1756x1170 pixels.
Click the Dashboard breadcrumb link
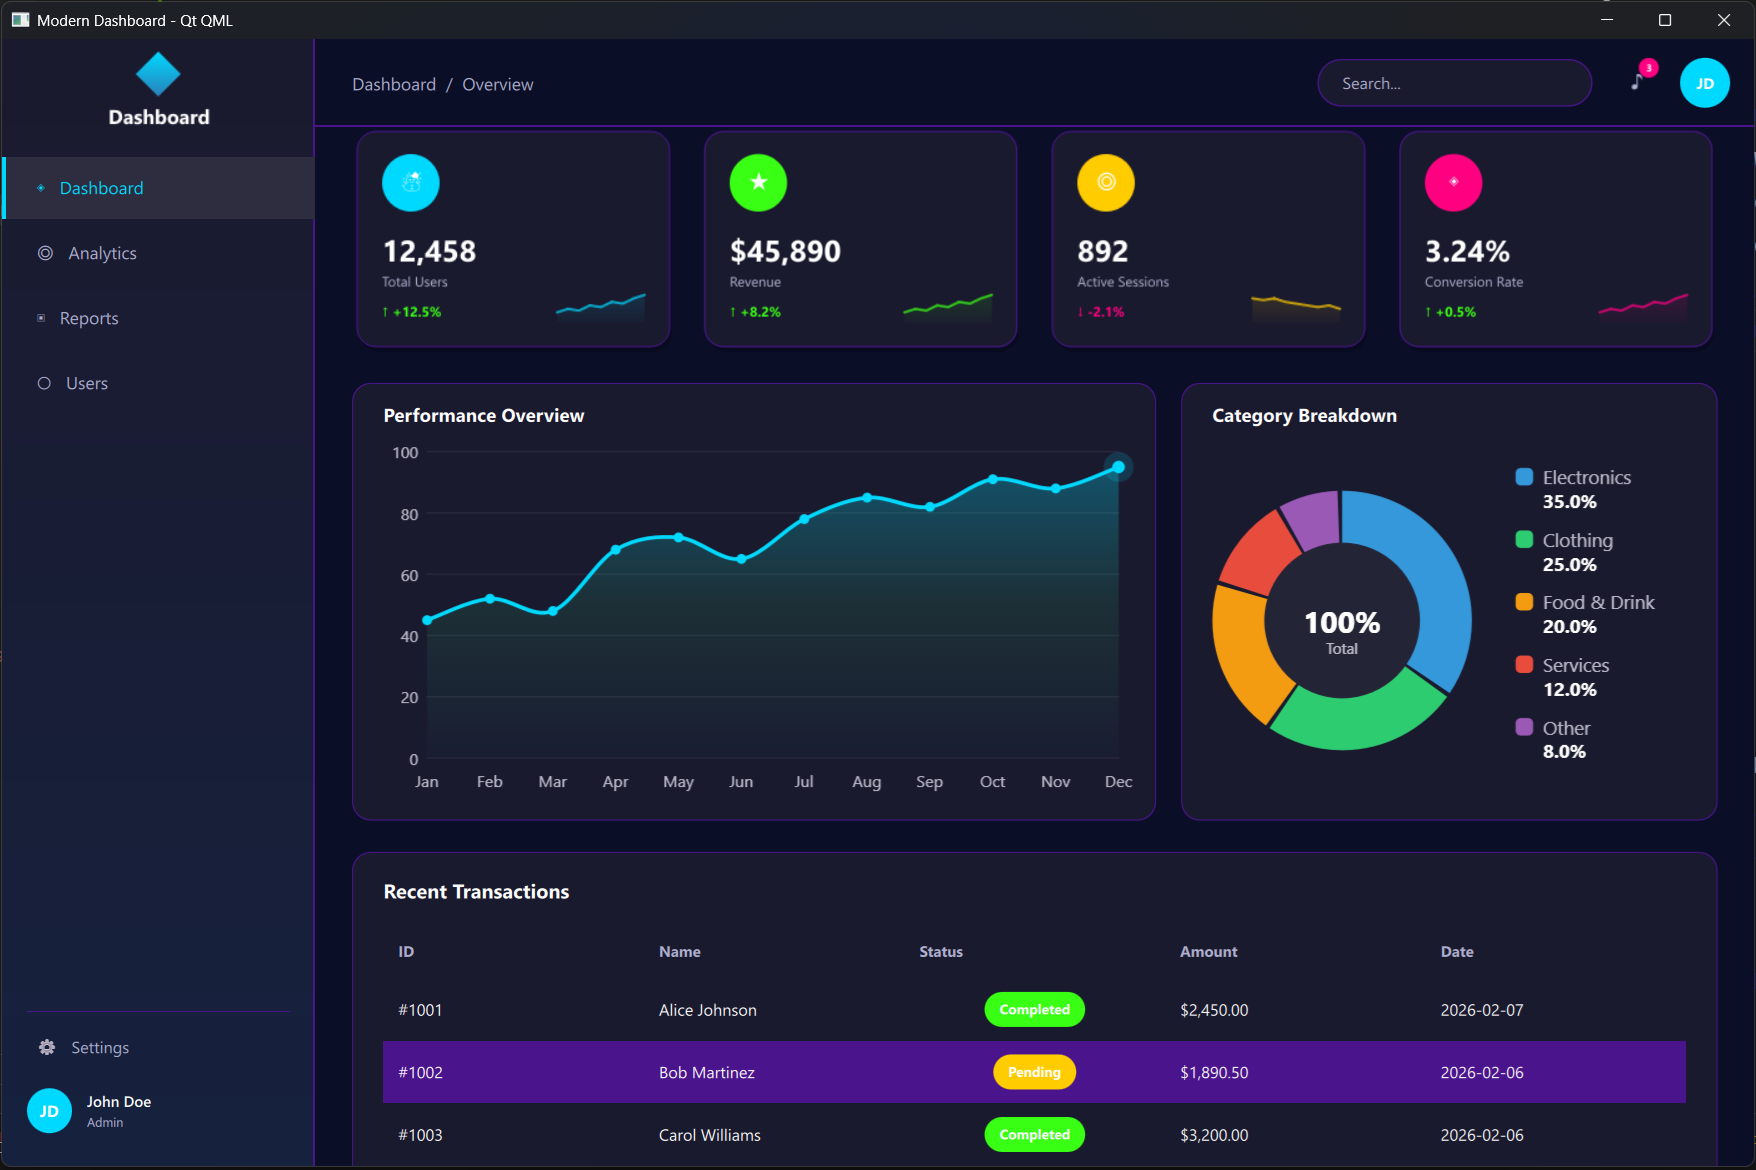point(394,84)
